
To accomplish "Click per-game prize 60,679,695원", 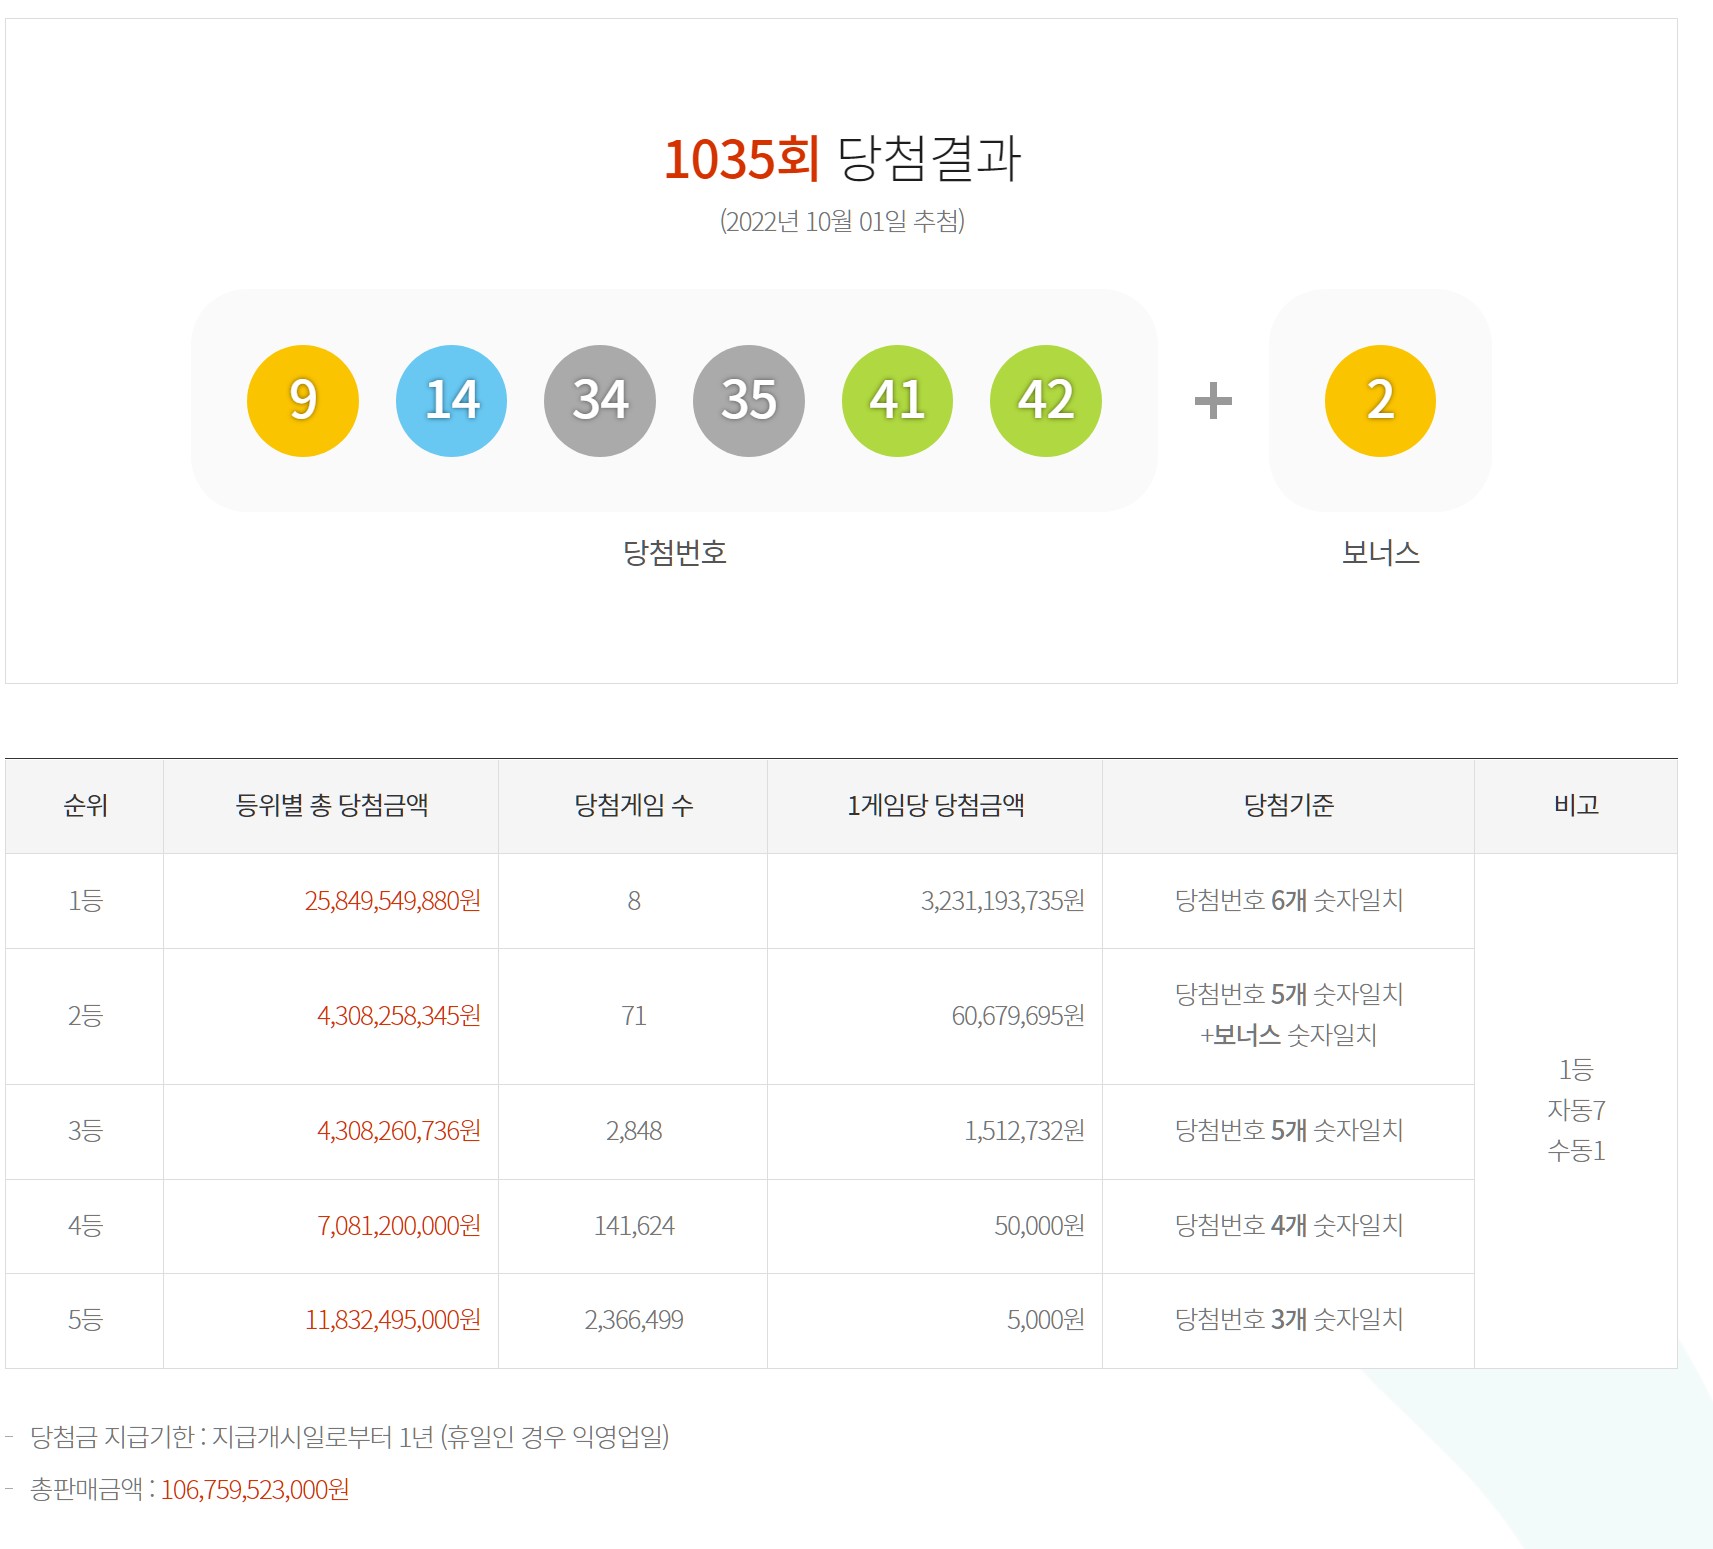I will [1018, 1016].
